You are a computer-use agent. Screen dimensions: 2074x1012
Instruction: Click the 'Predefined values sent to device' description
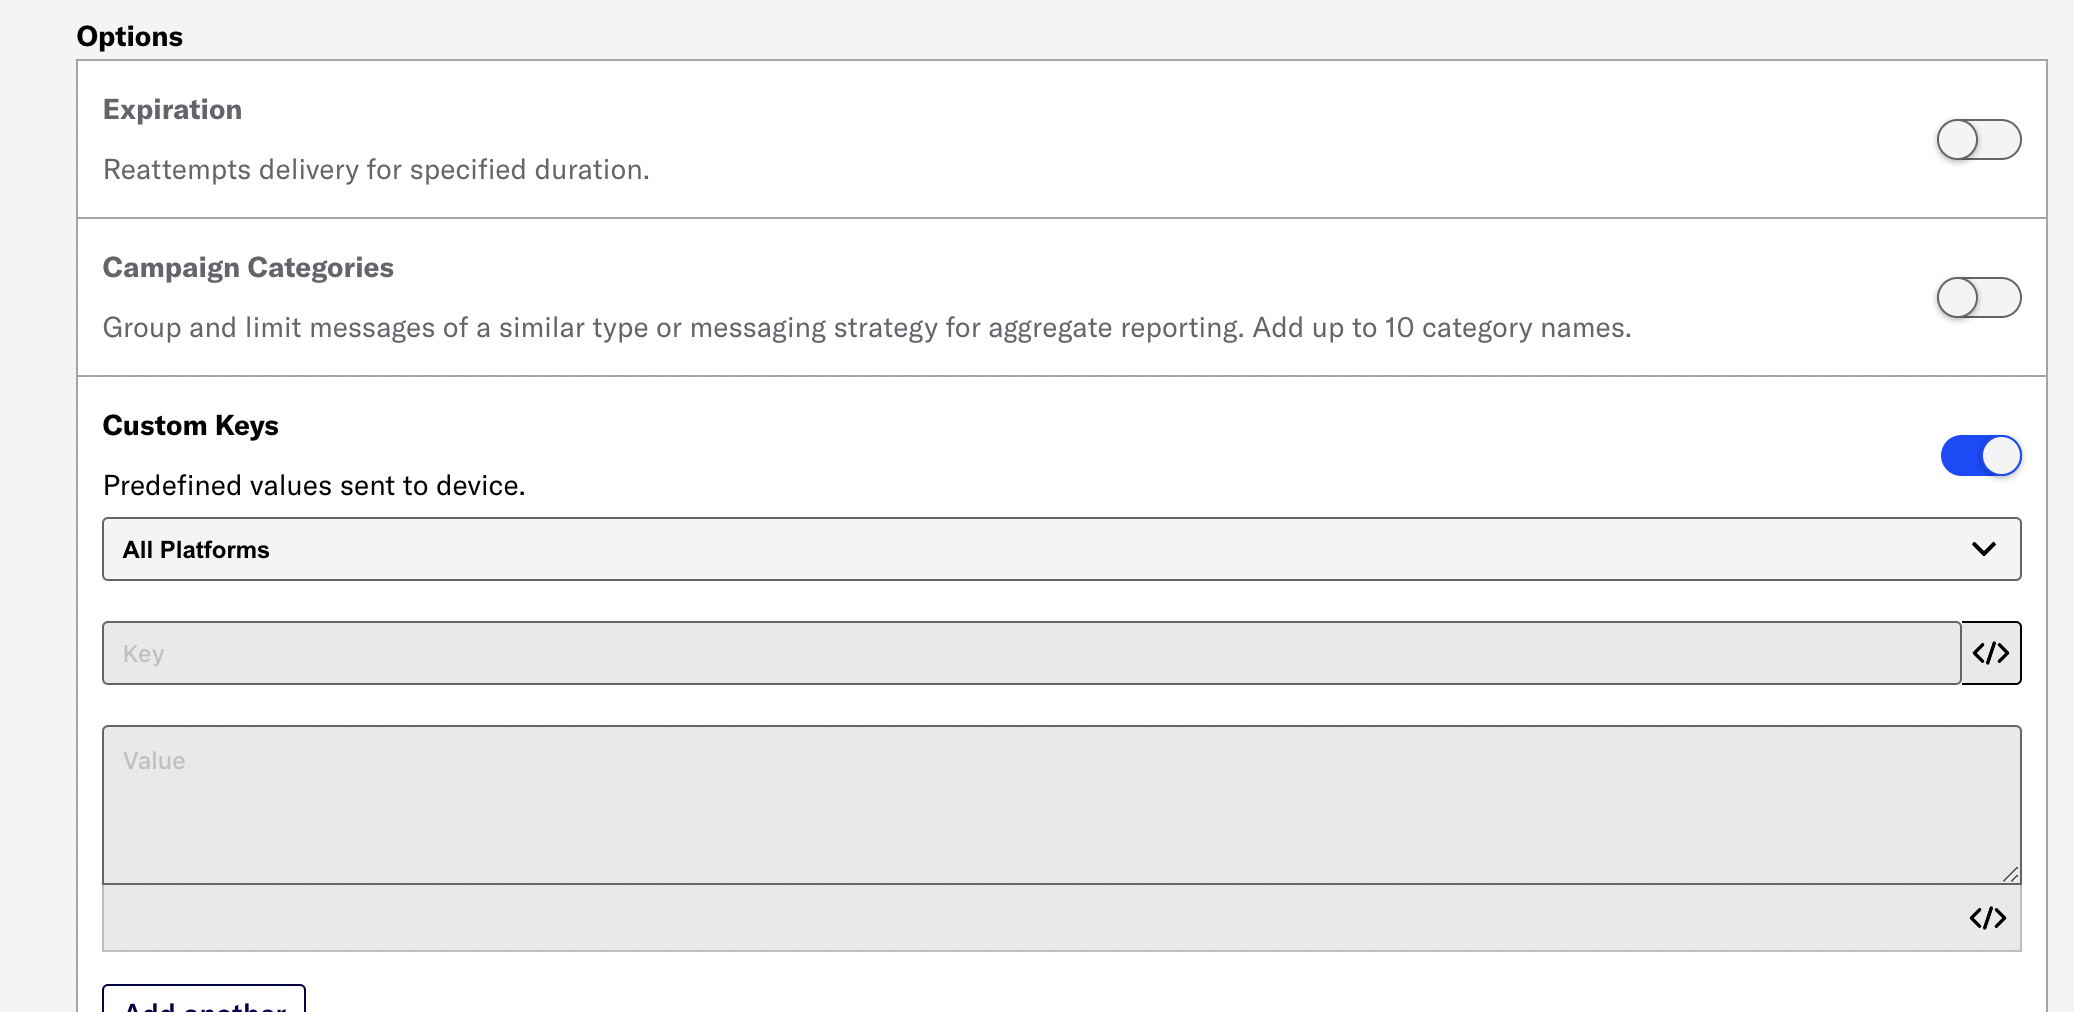tap(313, 485)
